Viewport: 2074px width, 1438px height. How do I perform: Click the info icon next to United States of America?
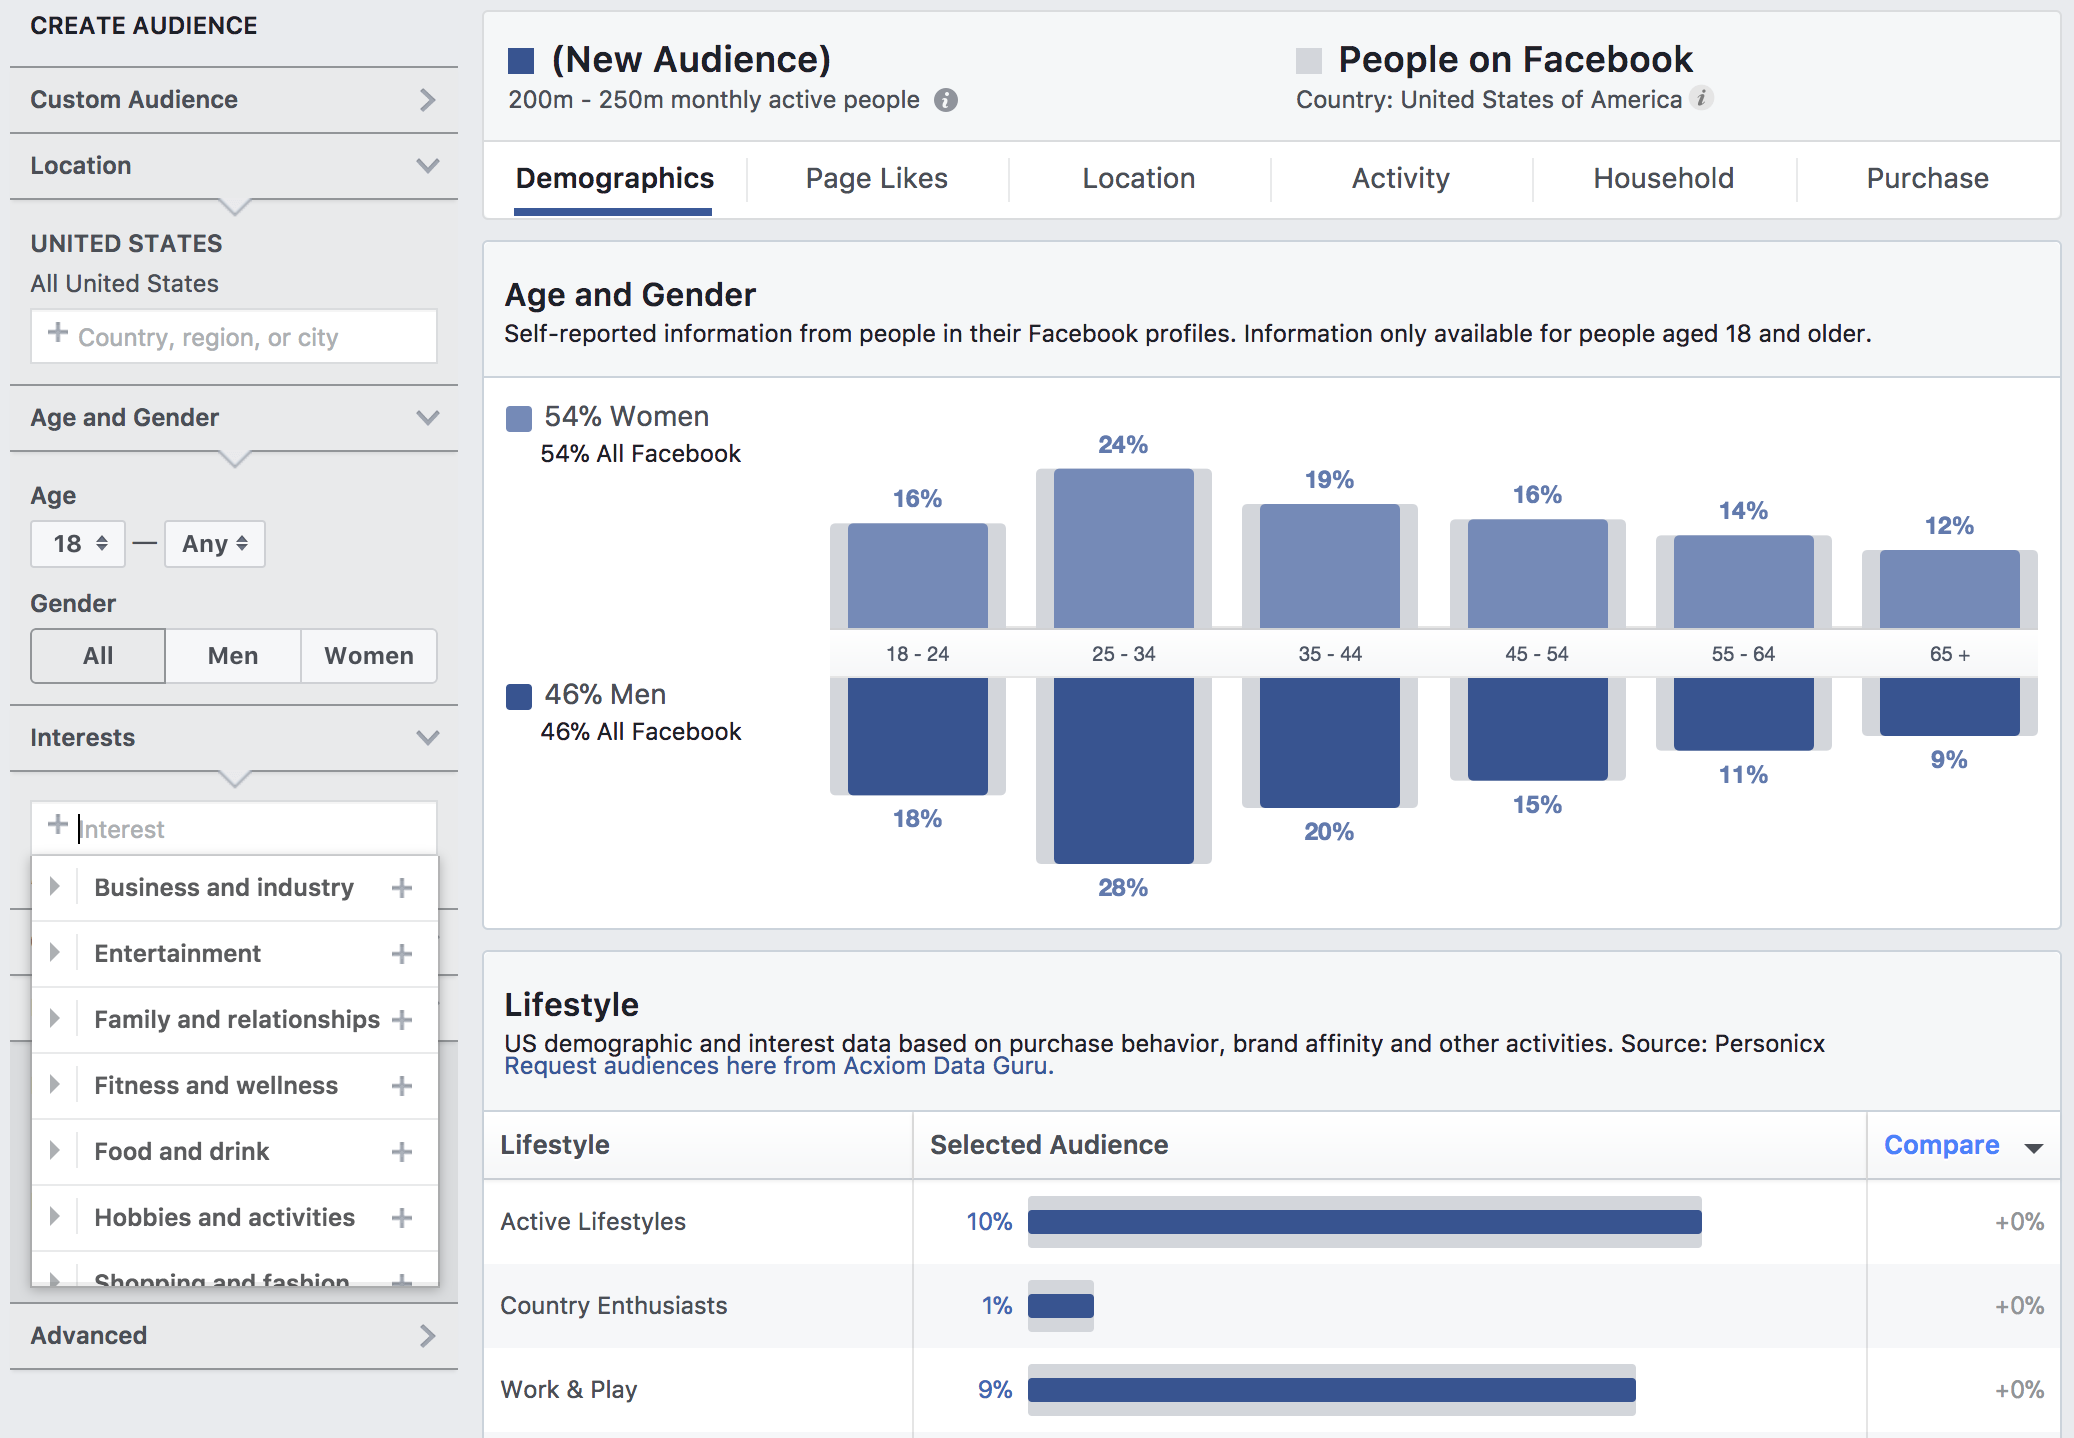(x=1701, y=98)
